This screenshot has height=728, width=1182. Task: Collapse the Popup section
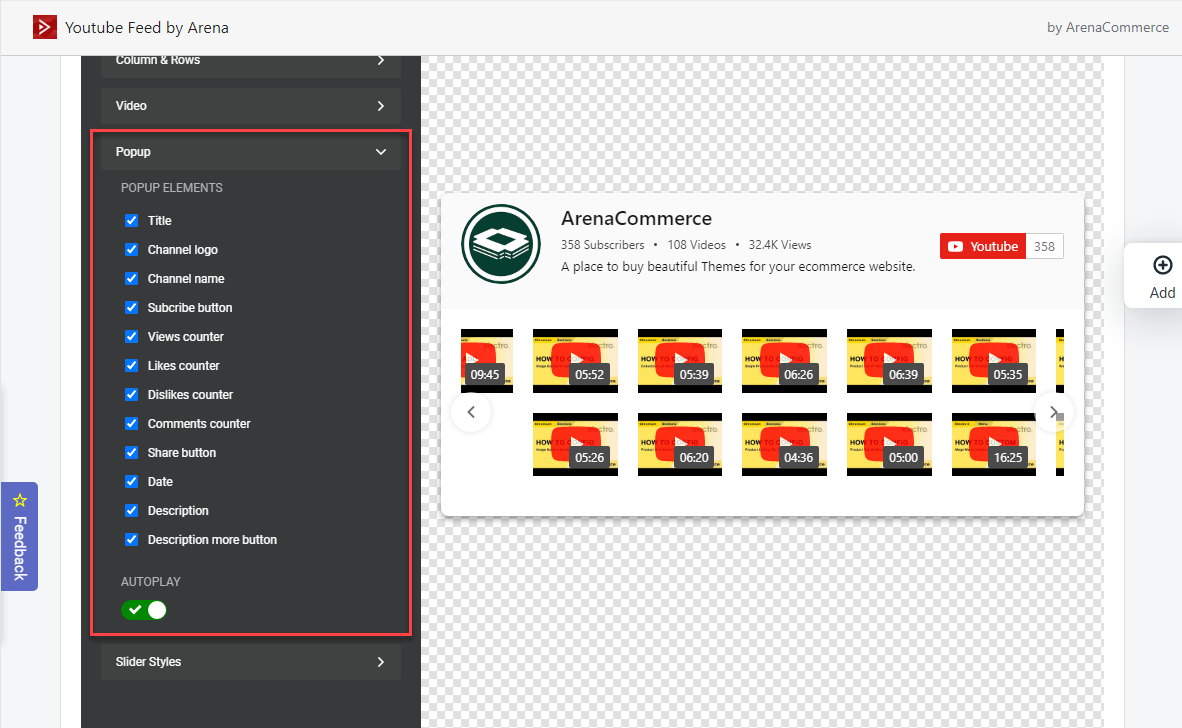pos(251,151)
